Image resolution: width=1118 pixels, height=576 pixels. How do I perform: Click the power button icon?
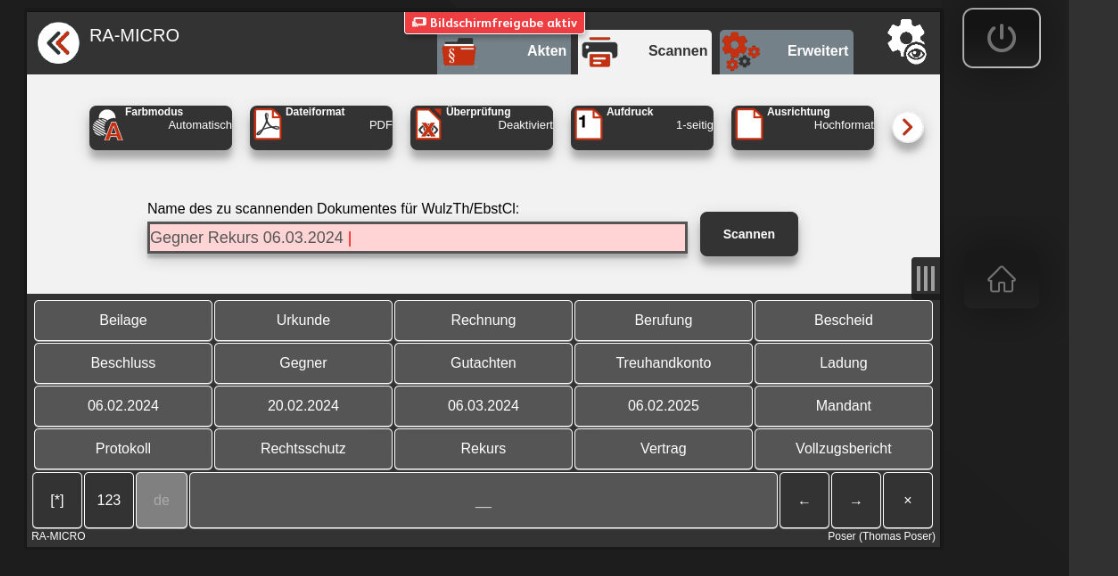[x=1001, y=38]
